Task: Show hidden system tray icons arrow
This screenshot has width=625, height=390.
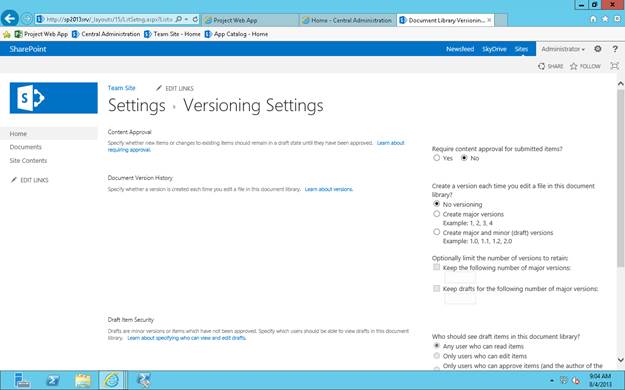Action: [552, 381]
